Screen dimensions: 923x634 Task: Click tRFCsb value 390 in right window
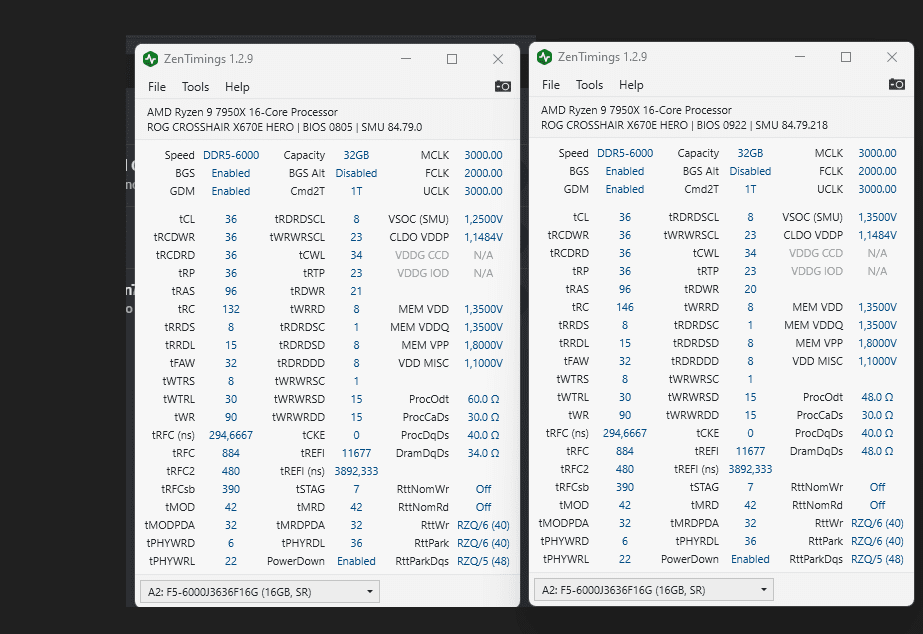(625, 487)
